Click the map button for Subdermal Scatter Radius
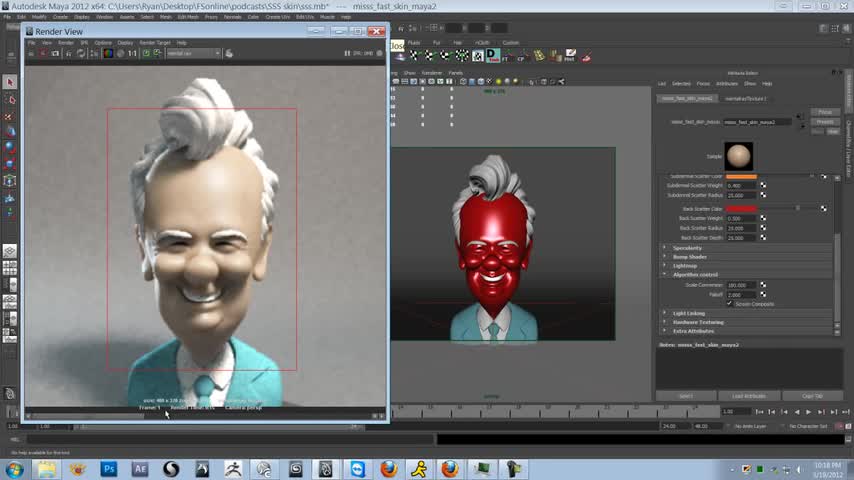854x480 pixels. [x=763, y=195]
